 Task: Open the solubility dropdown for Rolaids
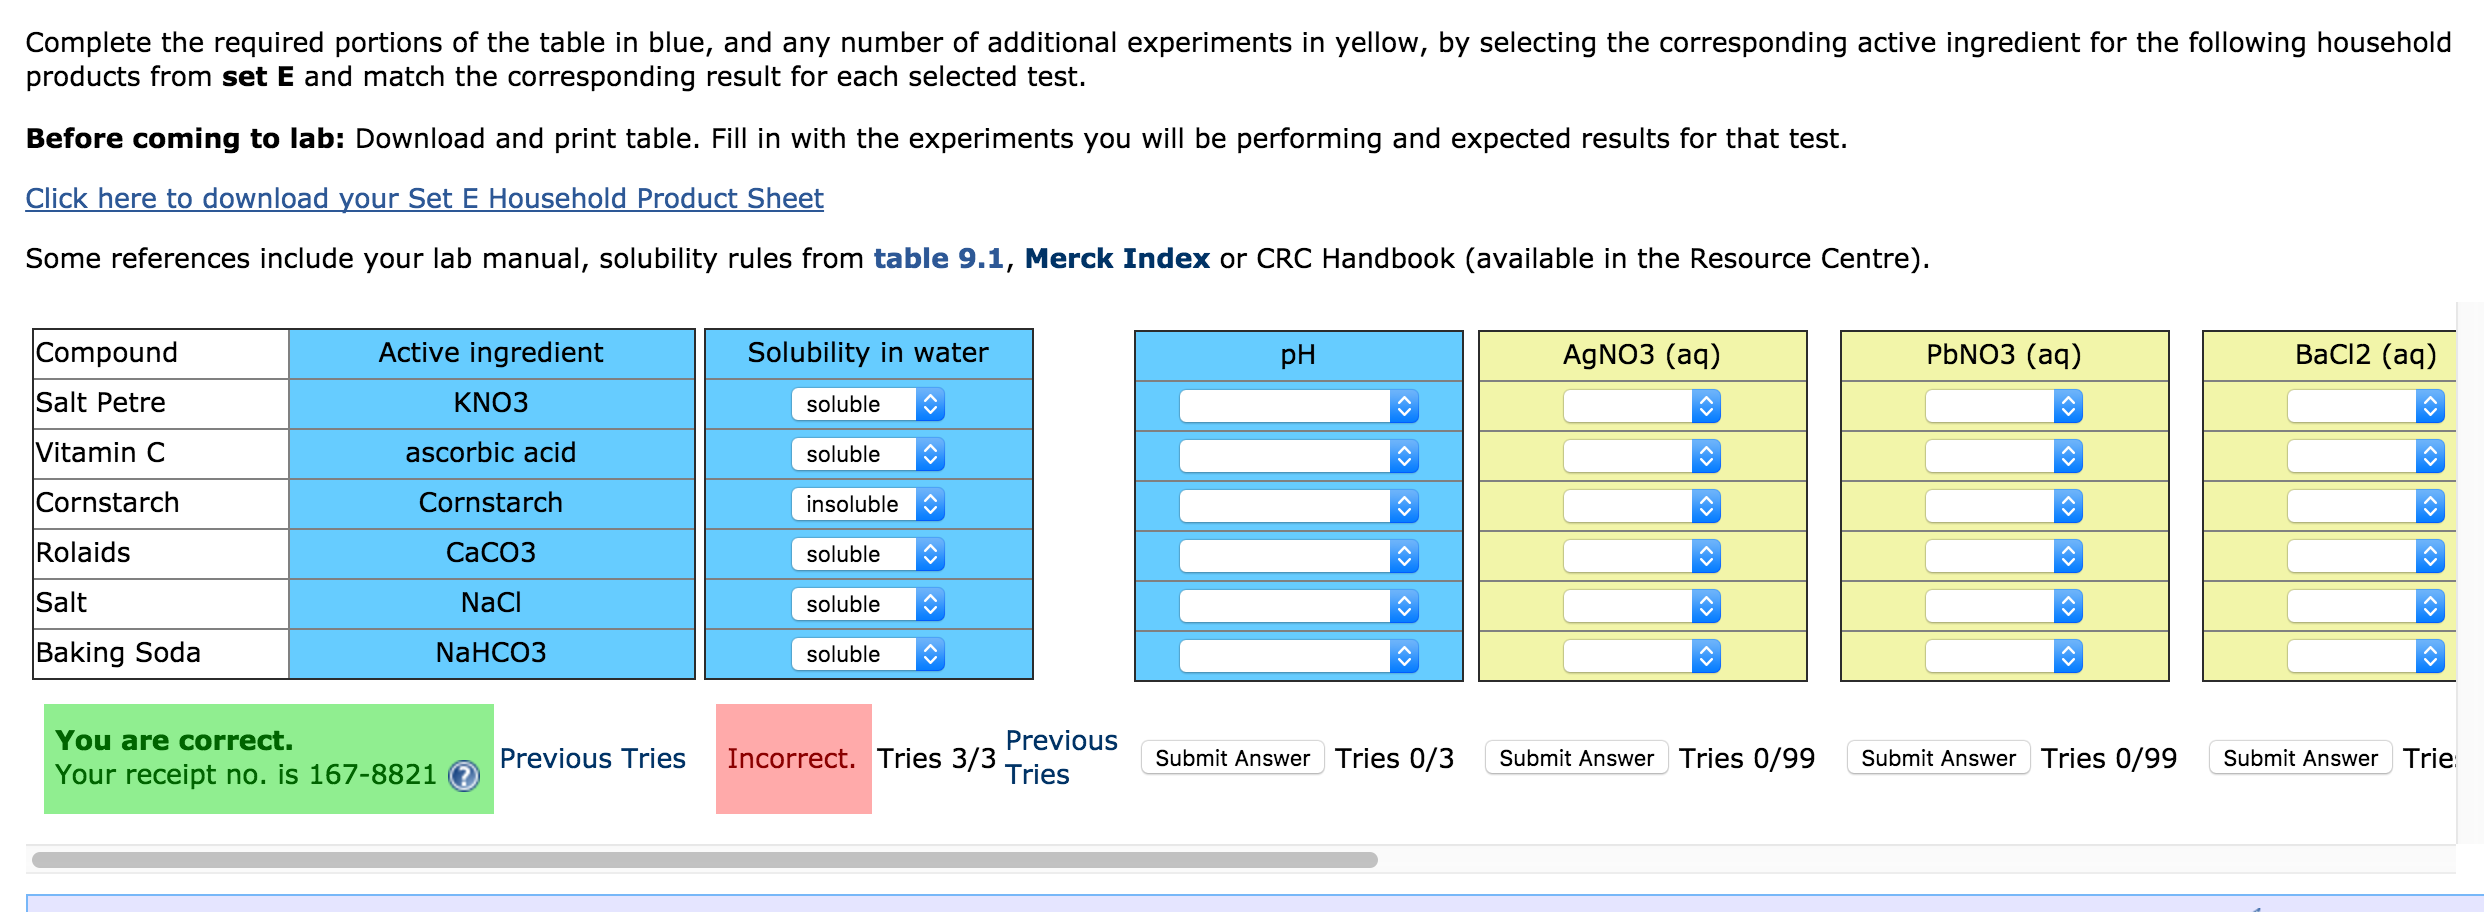[x=866, y=554]
